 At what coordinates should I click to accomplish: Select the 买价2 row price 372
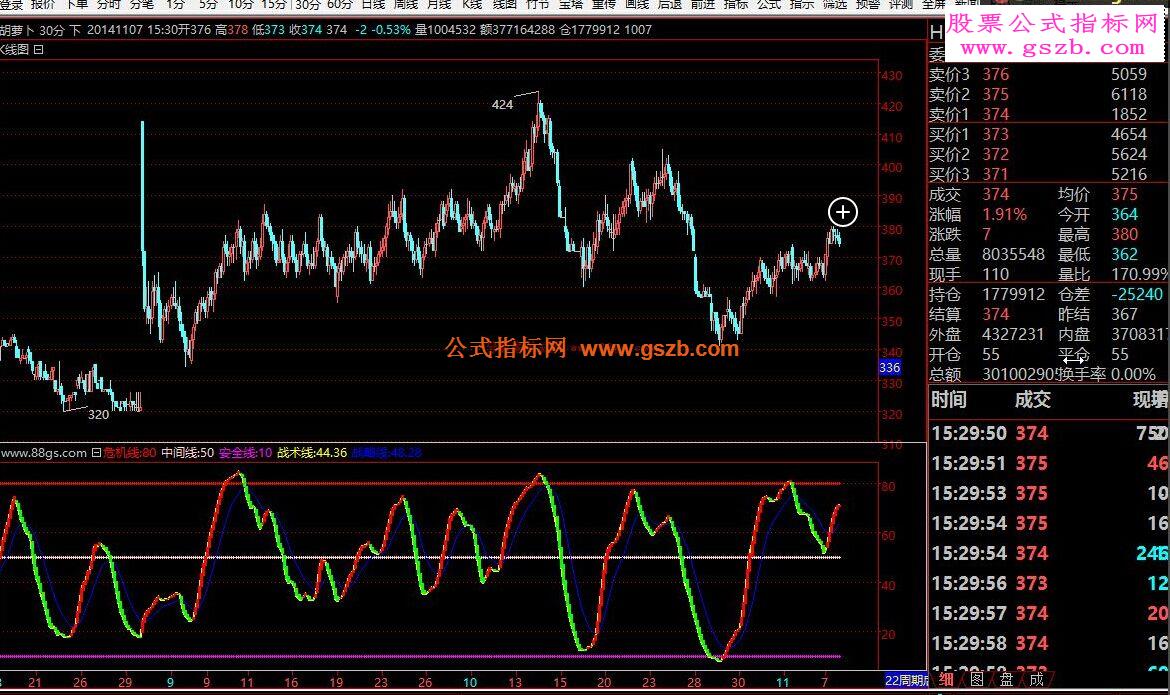click(x=995, y=155)
